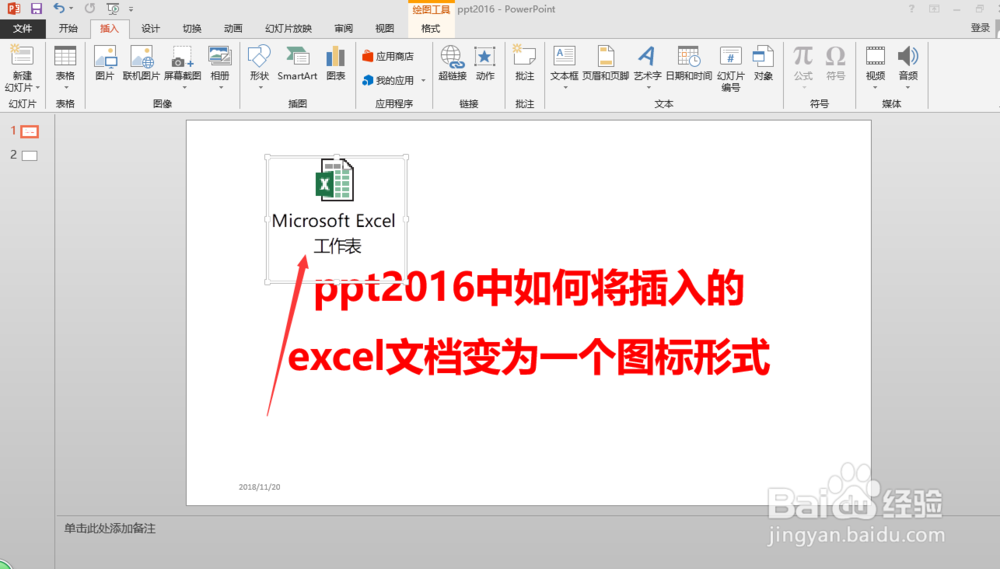Switch to the 视图 view tab
1000x569 pixels.
[385, 28]
